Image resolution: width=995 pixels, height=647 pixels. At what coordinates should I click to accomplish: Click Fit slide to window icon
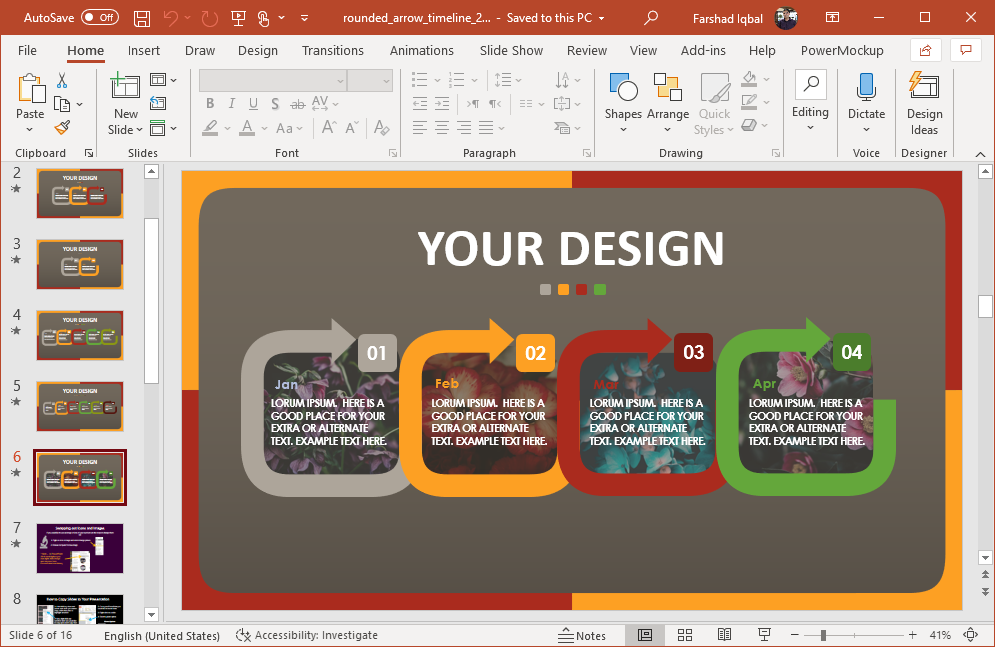point(970,635)
